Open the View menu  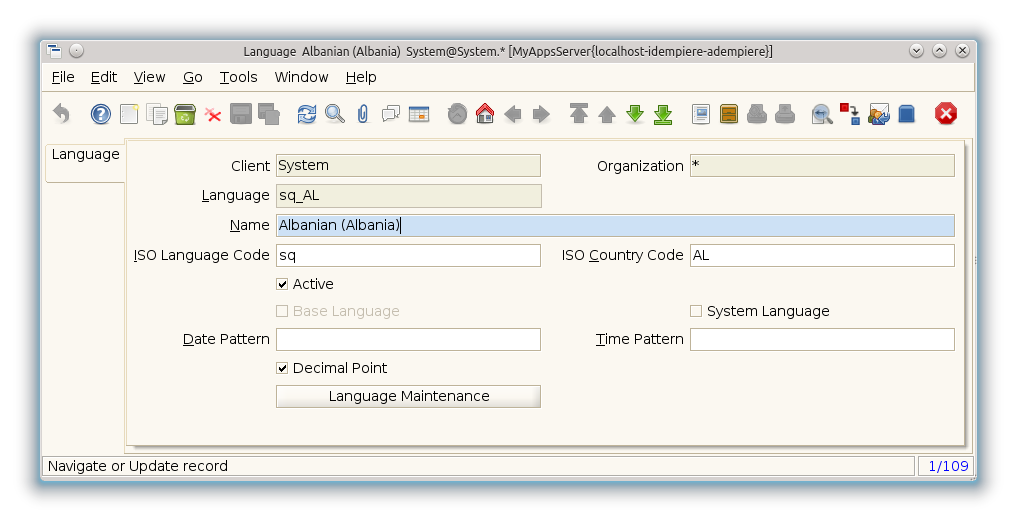(x=149, y=77)
